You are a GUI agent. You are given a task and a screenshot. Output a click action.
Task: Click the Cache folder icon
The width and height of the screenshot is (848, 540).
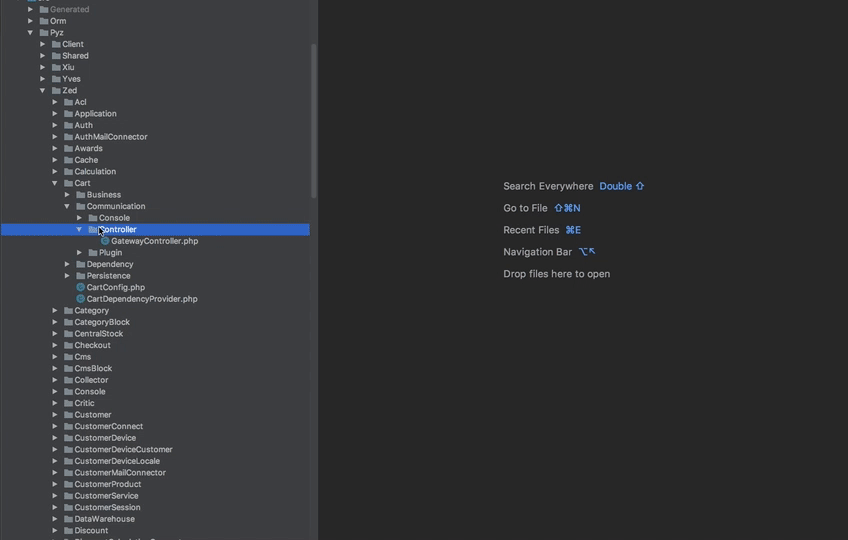click(68, 160)
